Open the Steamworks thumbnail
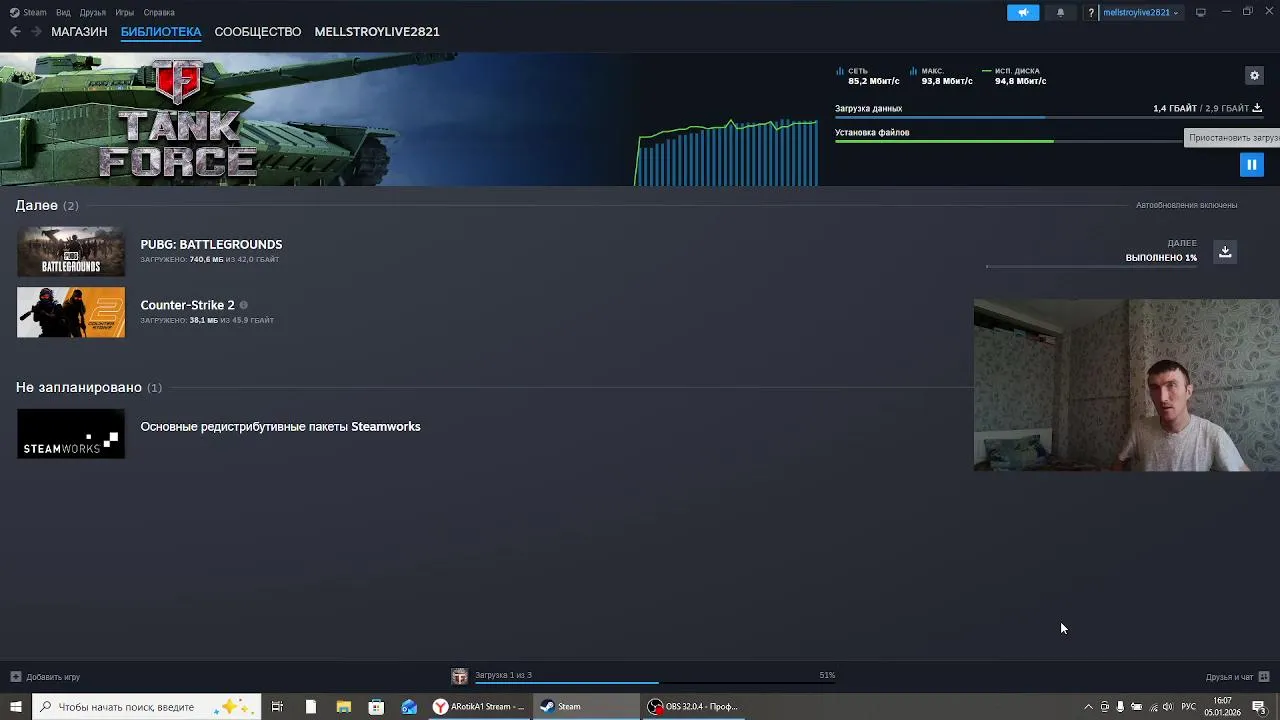Screen dimensions: 1280x720 click(71, 434)
